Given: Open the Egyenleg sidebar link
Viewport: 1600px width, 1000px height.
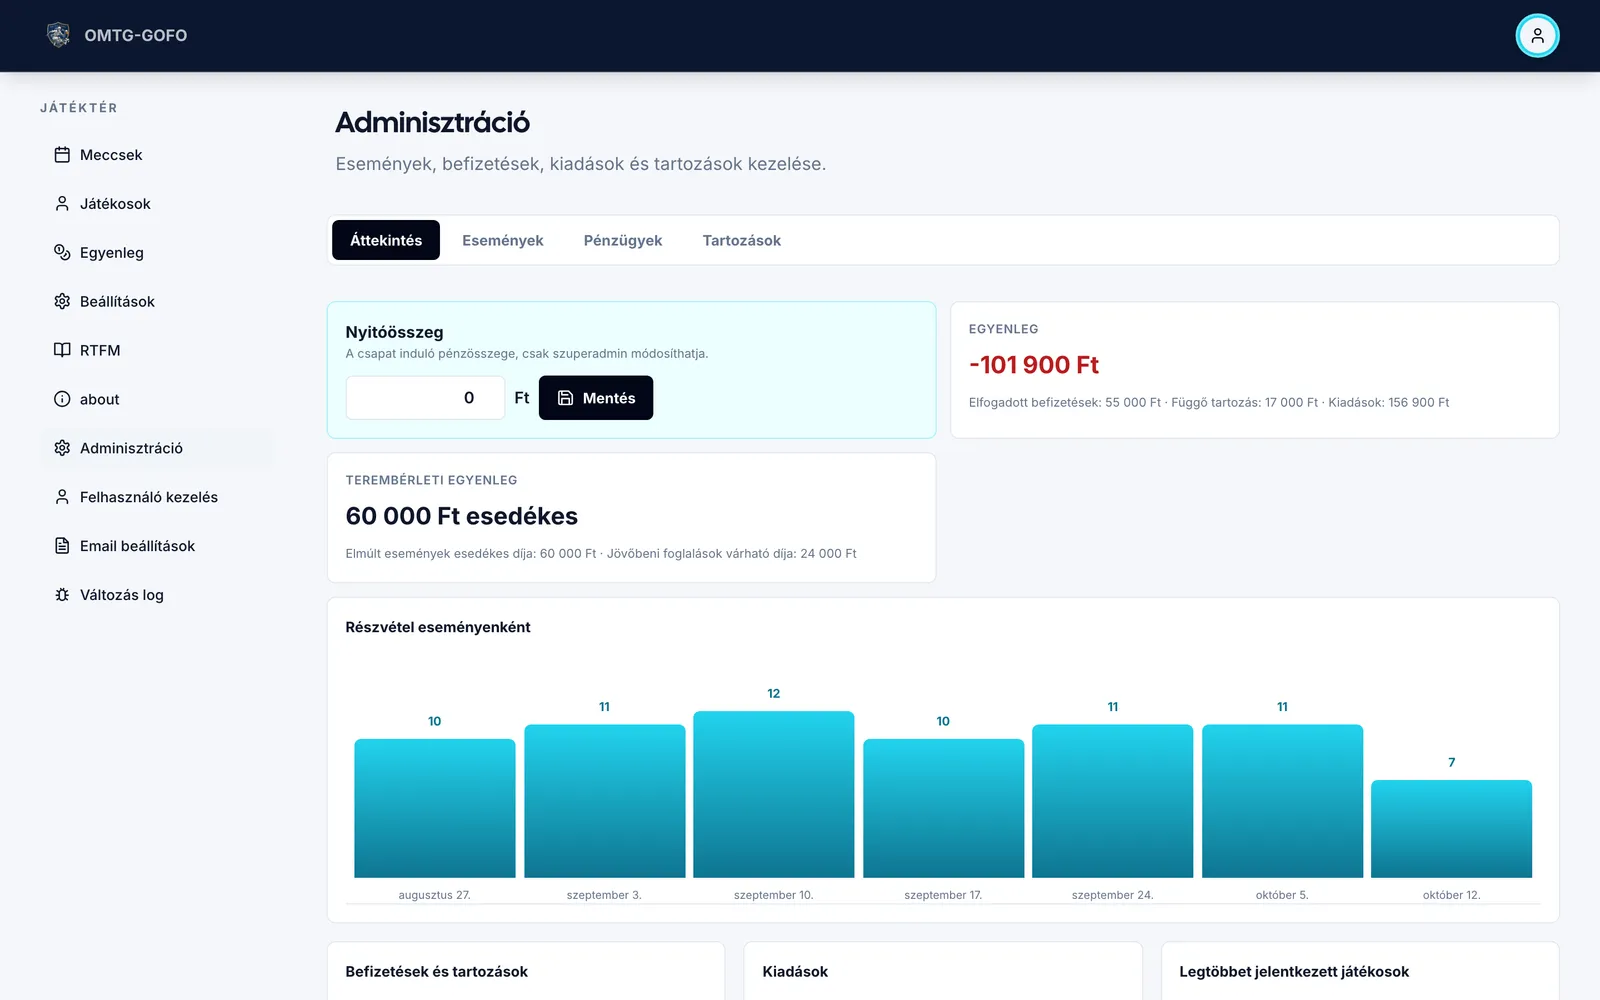Looking at the screenshot, I should click(157, 252).
